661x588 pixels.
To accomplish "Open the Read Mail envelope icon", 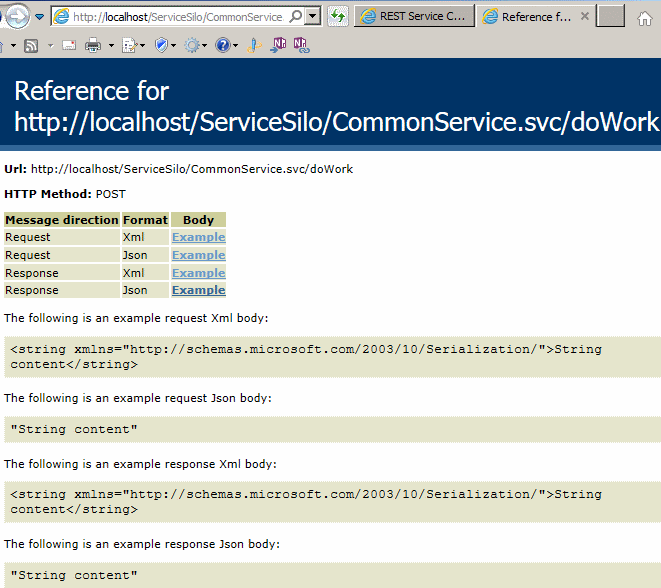I will point(68,45).
